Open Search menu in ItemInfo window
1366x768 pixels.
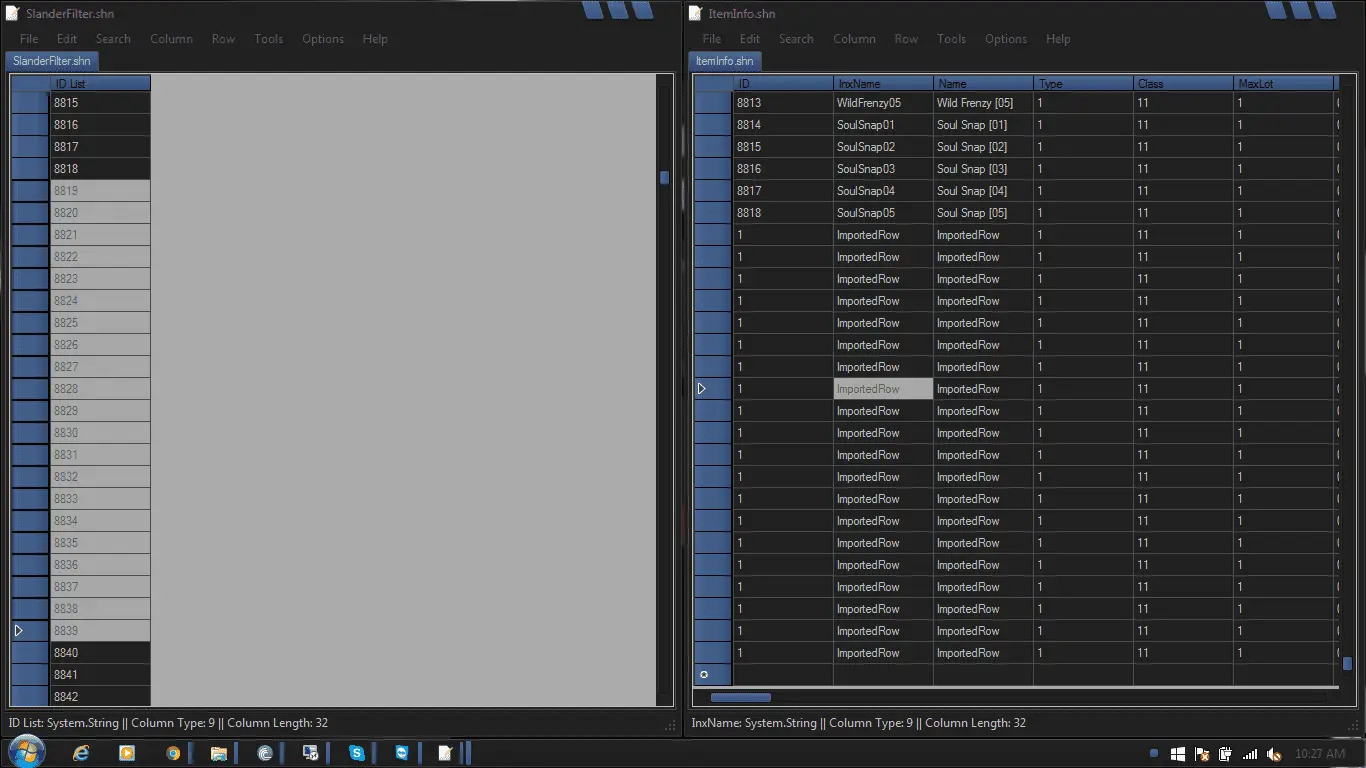click(796, 39)
